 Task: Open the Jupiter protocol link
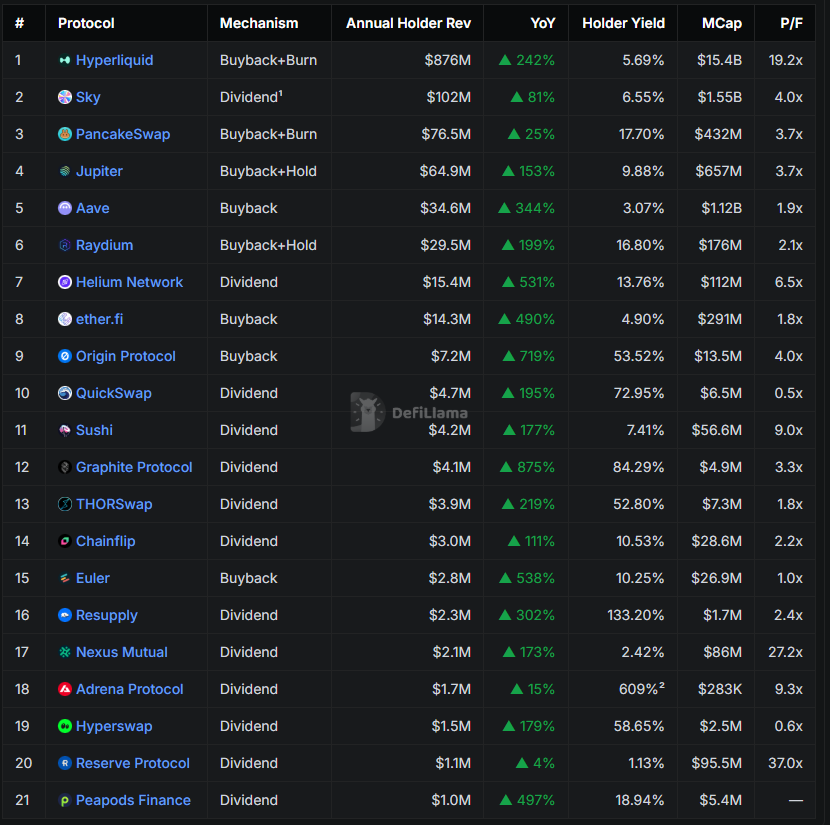(x=100, y=171)
